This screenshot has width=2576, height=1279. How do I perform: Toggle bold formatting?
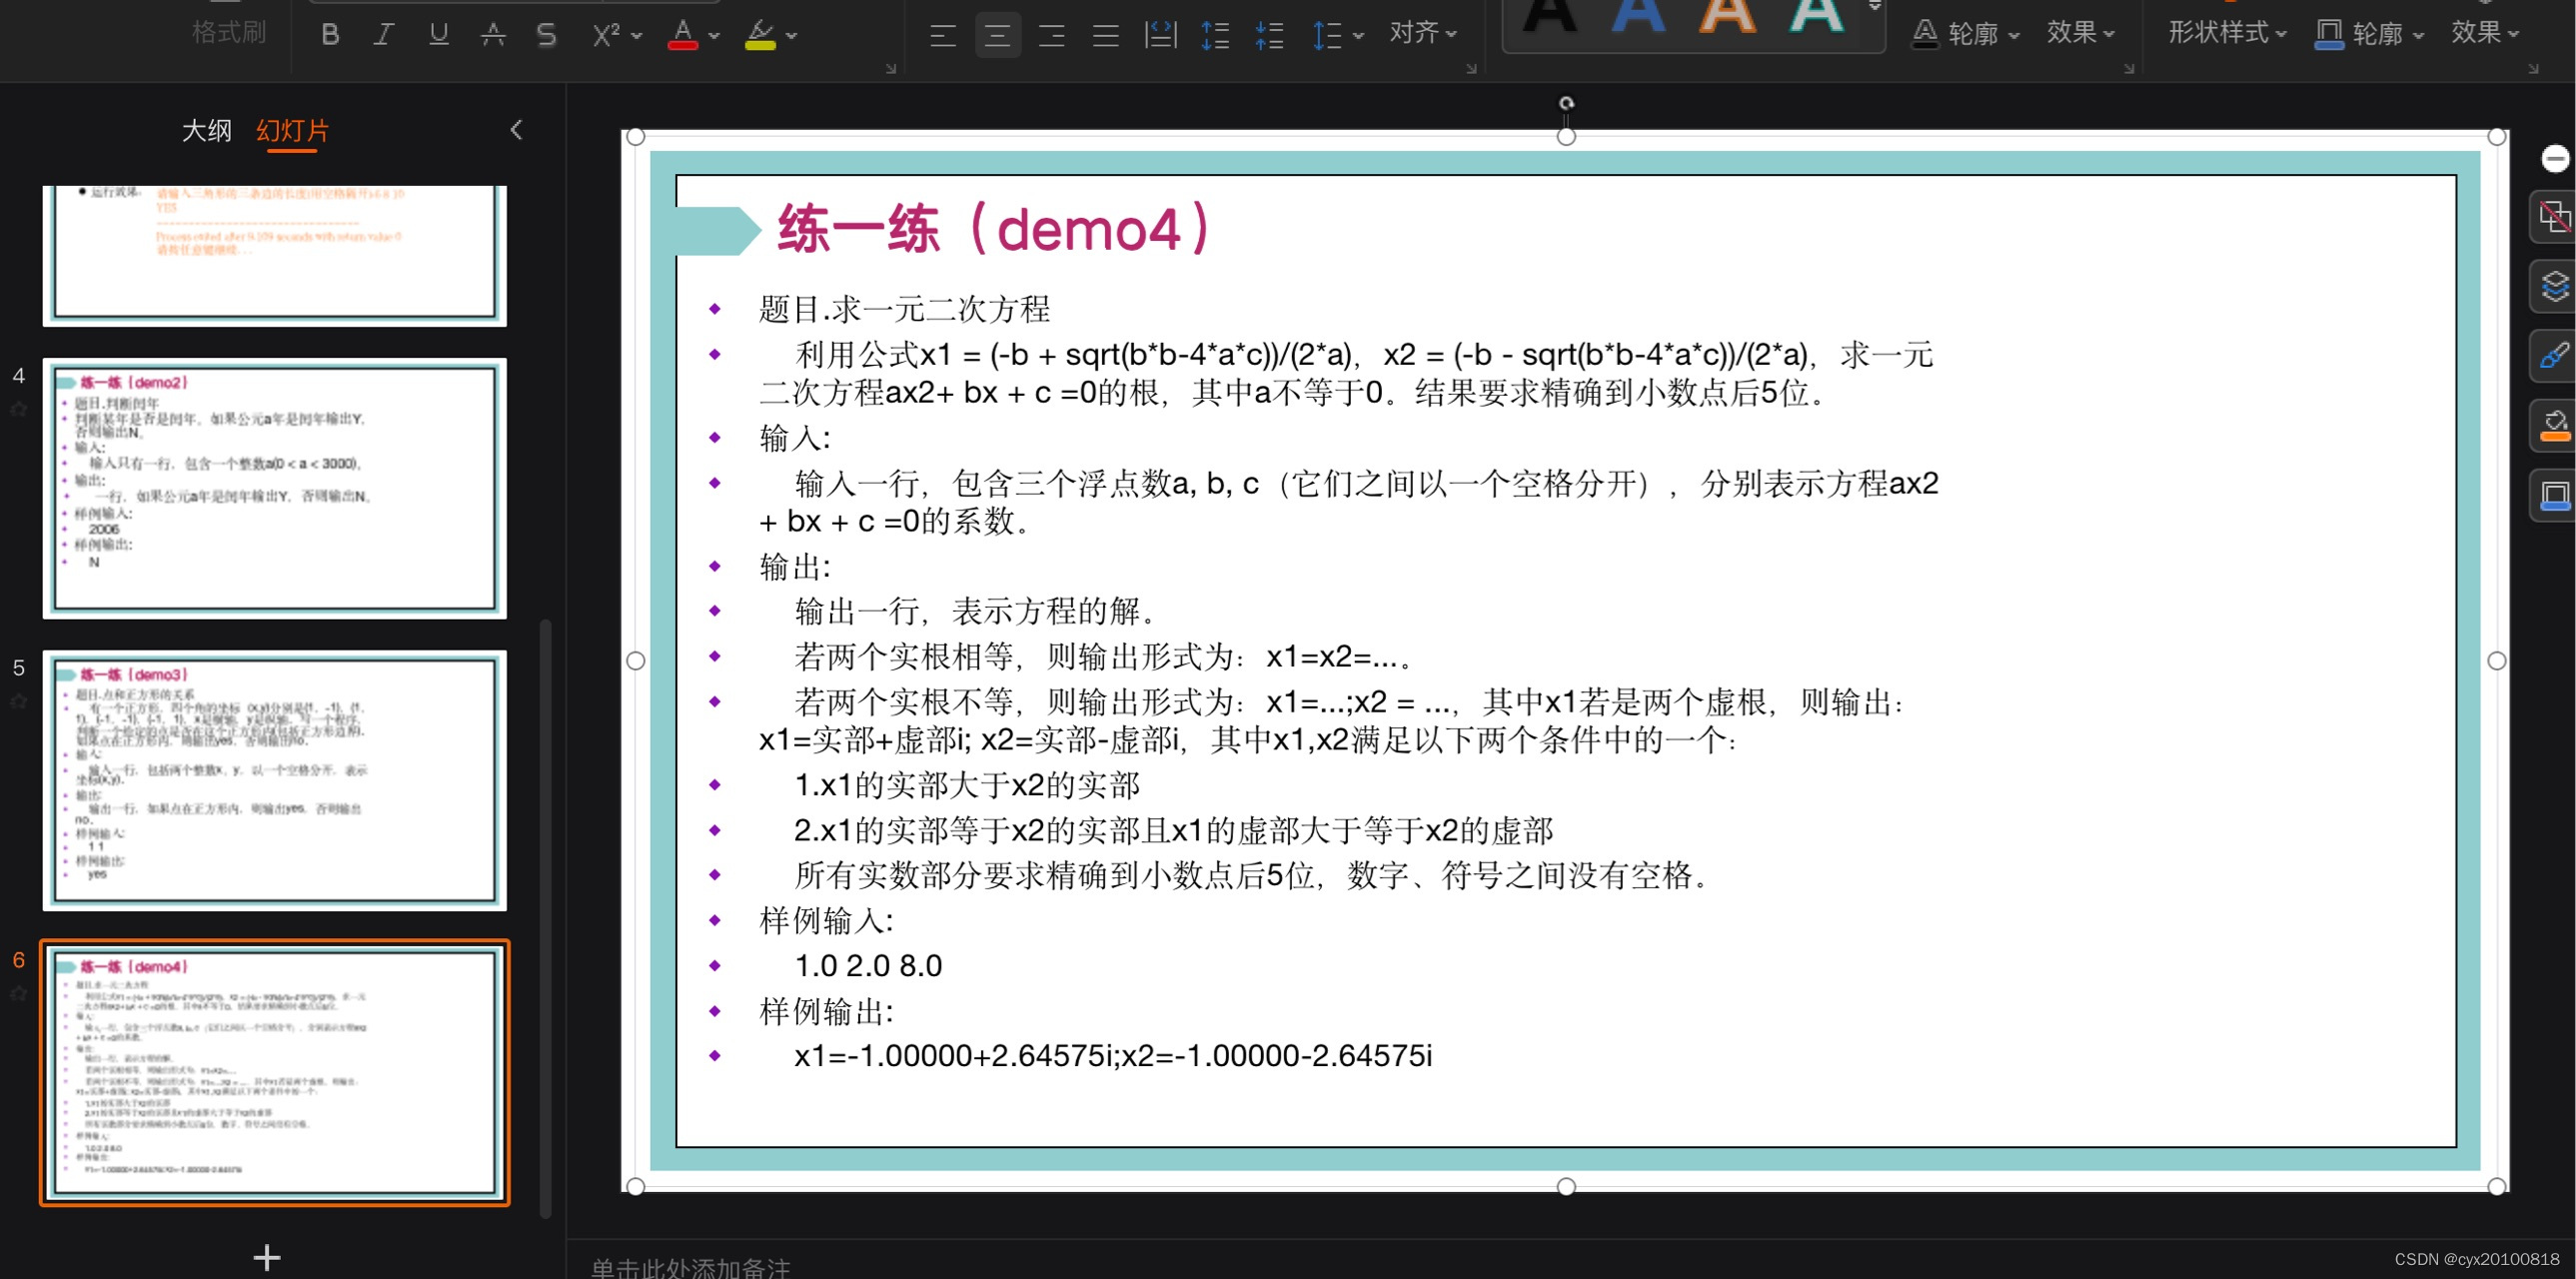(330, 35)
